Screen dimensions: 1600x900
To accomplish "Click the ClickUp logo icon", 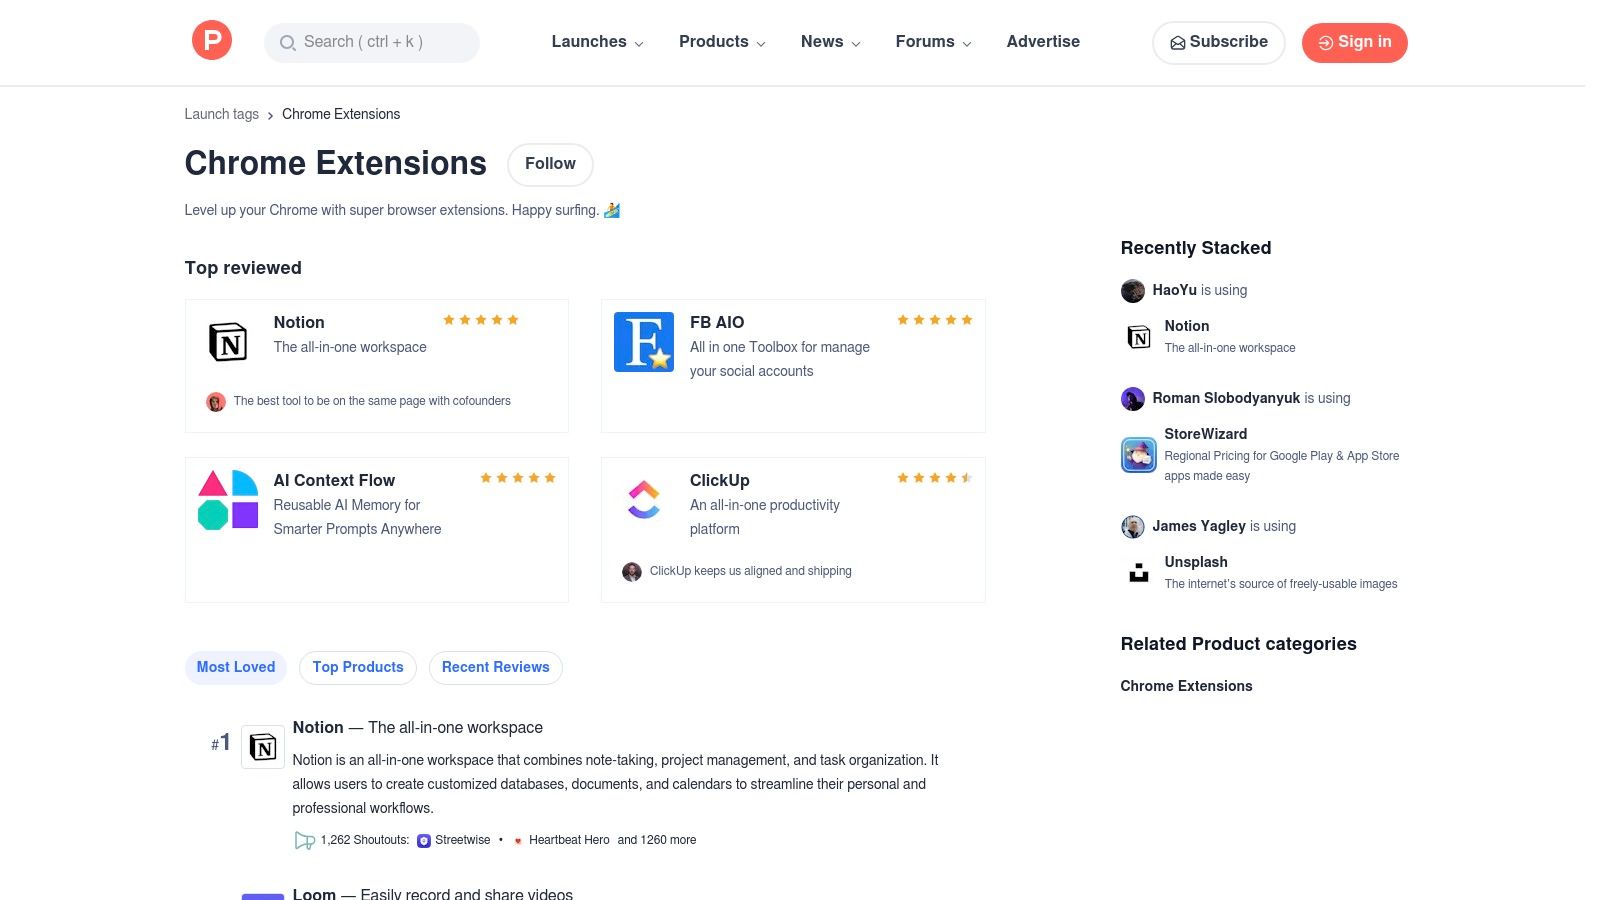I will click(x=643, y=499).
